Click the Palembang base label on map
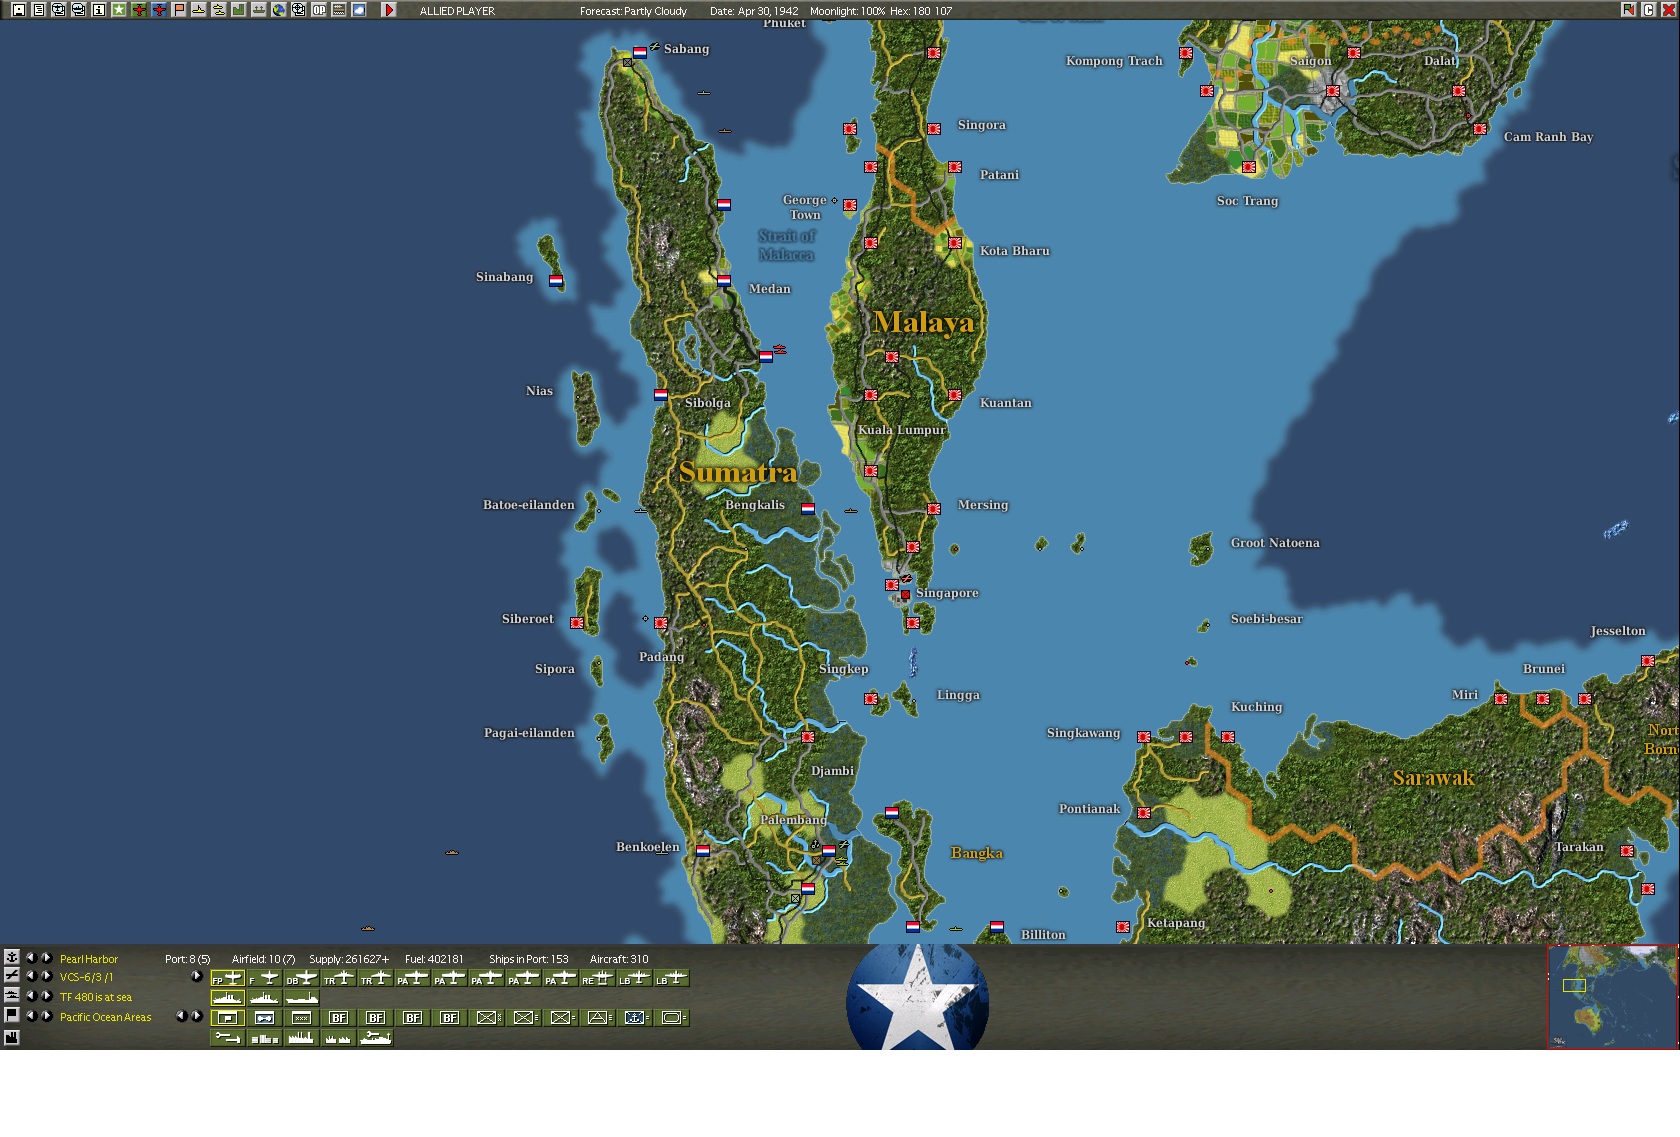Image resolution: width=1680 pixels, height=1137 pixels. pyautogui.click(x=793, y=820)
